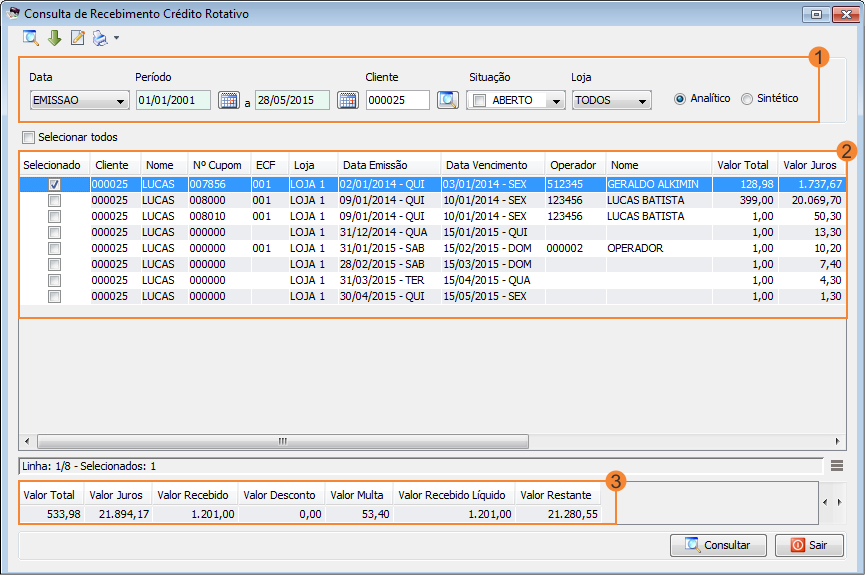The width and height of the screenshot is (865, 575).
Task: Click the start period date field
Action: coord(173,100)
